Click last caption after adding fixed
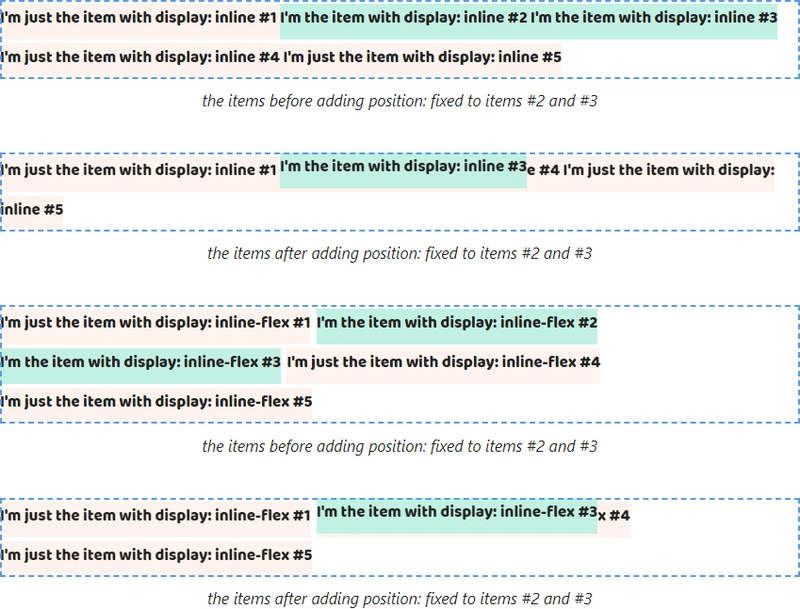The width and height of the screenshot is (800, 609). click(x=399, y=598)
